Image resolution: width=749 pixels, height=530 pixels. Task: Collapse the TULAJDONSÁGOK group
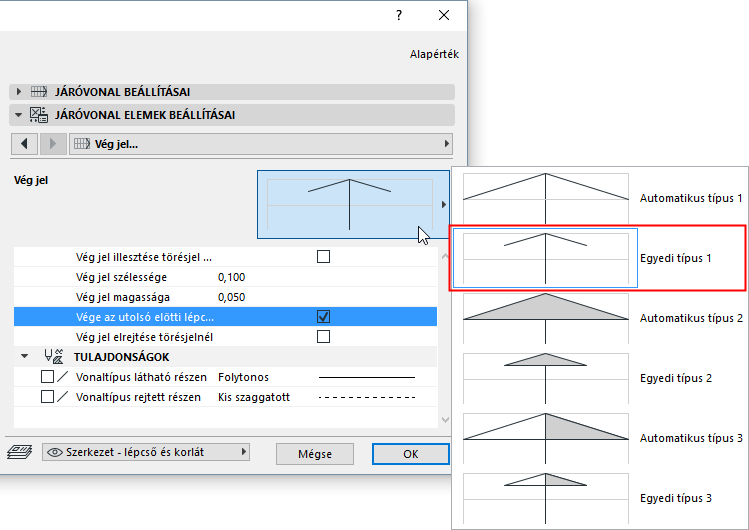(24, 357)
